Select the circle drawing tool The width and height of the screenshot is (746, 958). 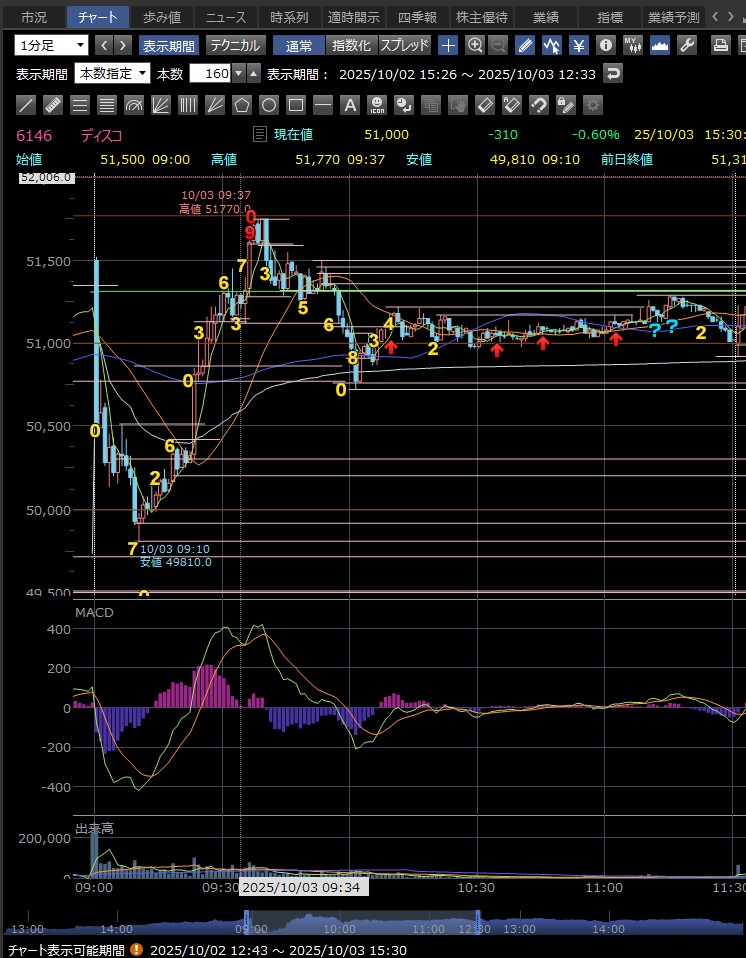(x=269, y=105)
